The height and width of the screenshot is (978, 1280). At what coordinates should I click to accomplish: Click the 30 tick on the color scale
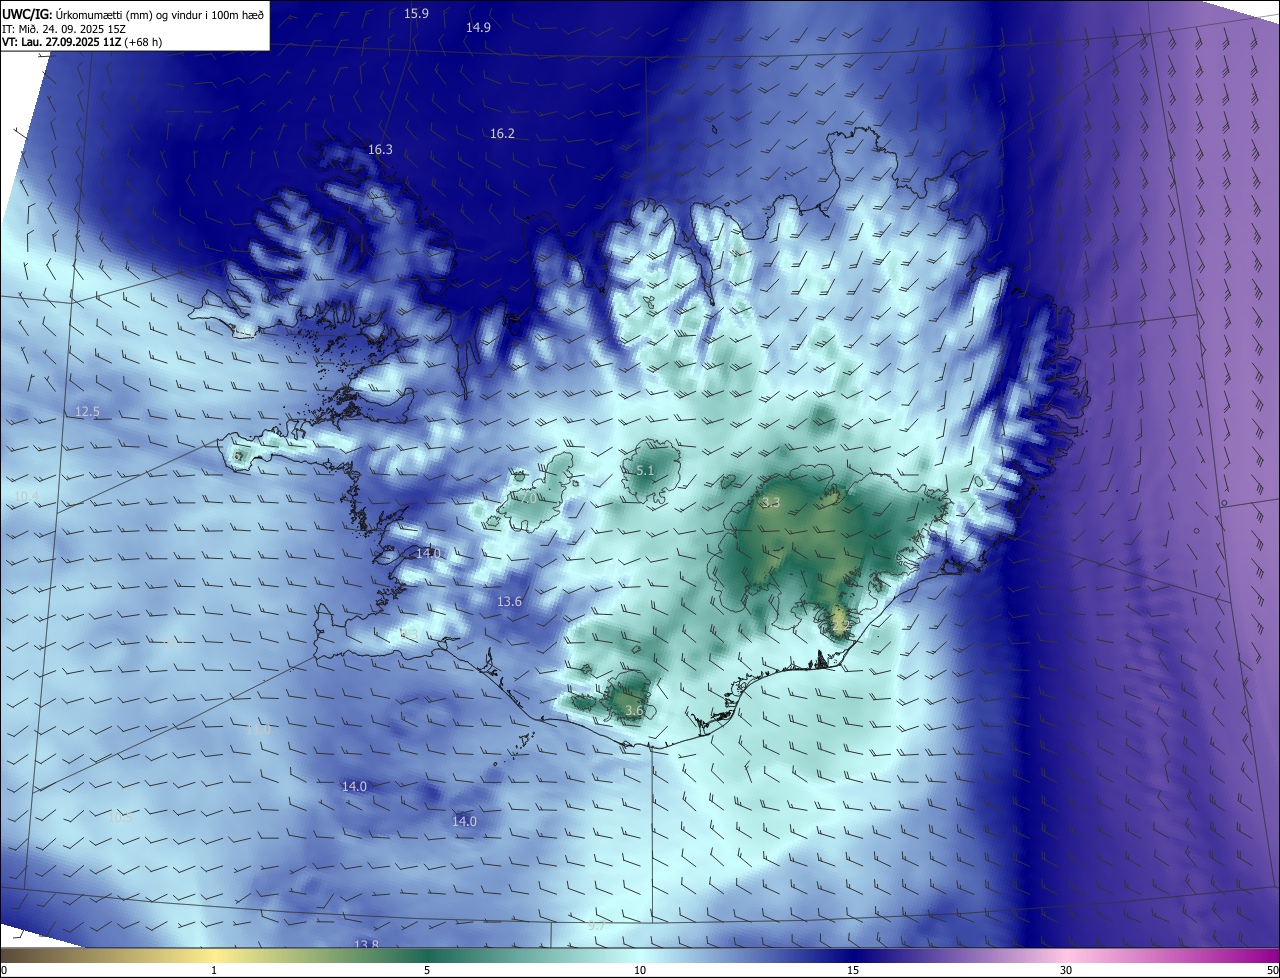pyautogui.click(x=1066, y=970)
